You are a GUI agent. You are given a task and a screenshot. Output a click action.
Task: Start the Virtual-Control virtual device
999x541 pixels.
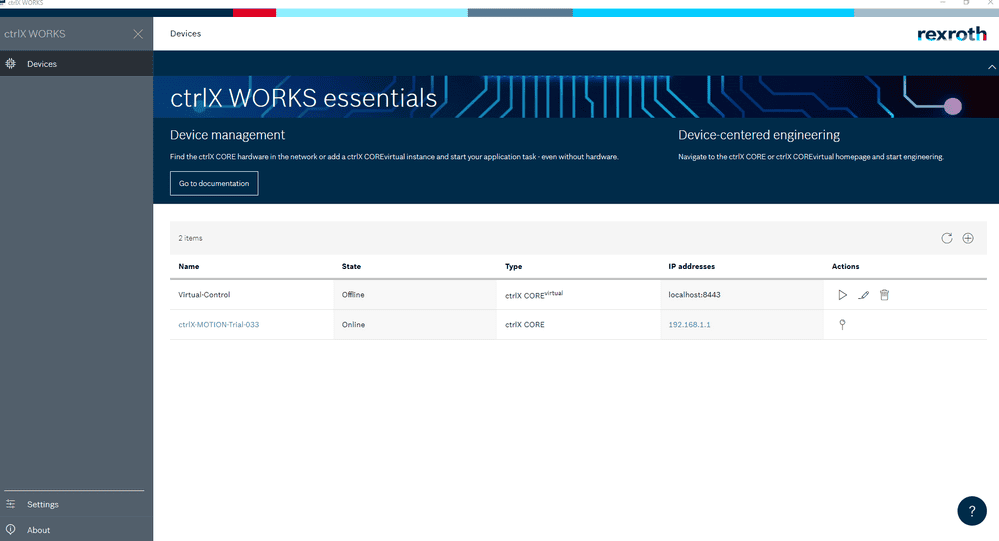coord(842,295)
